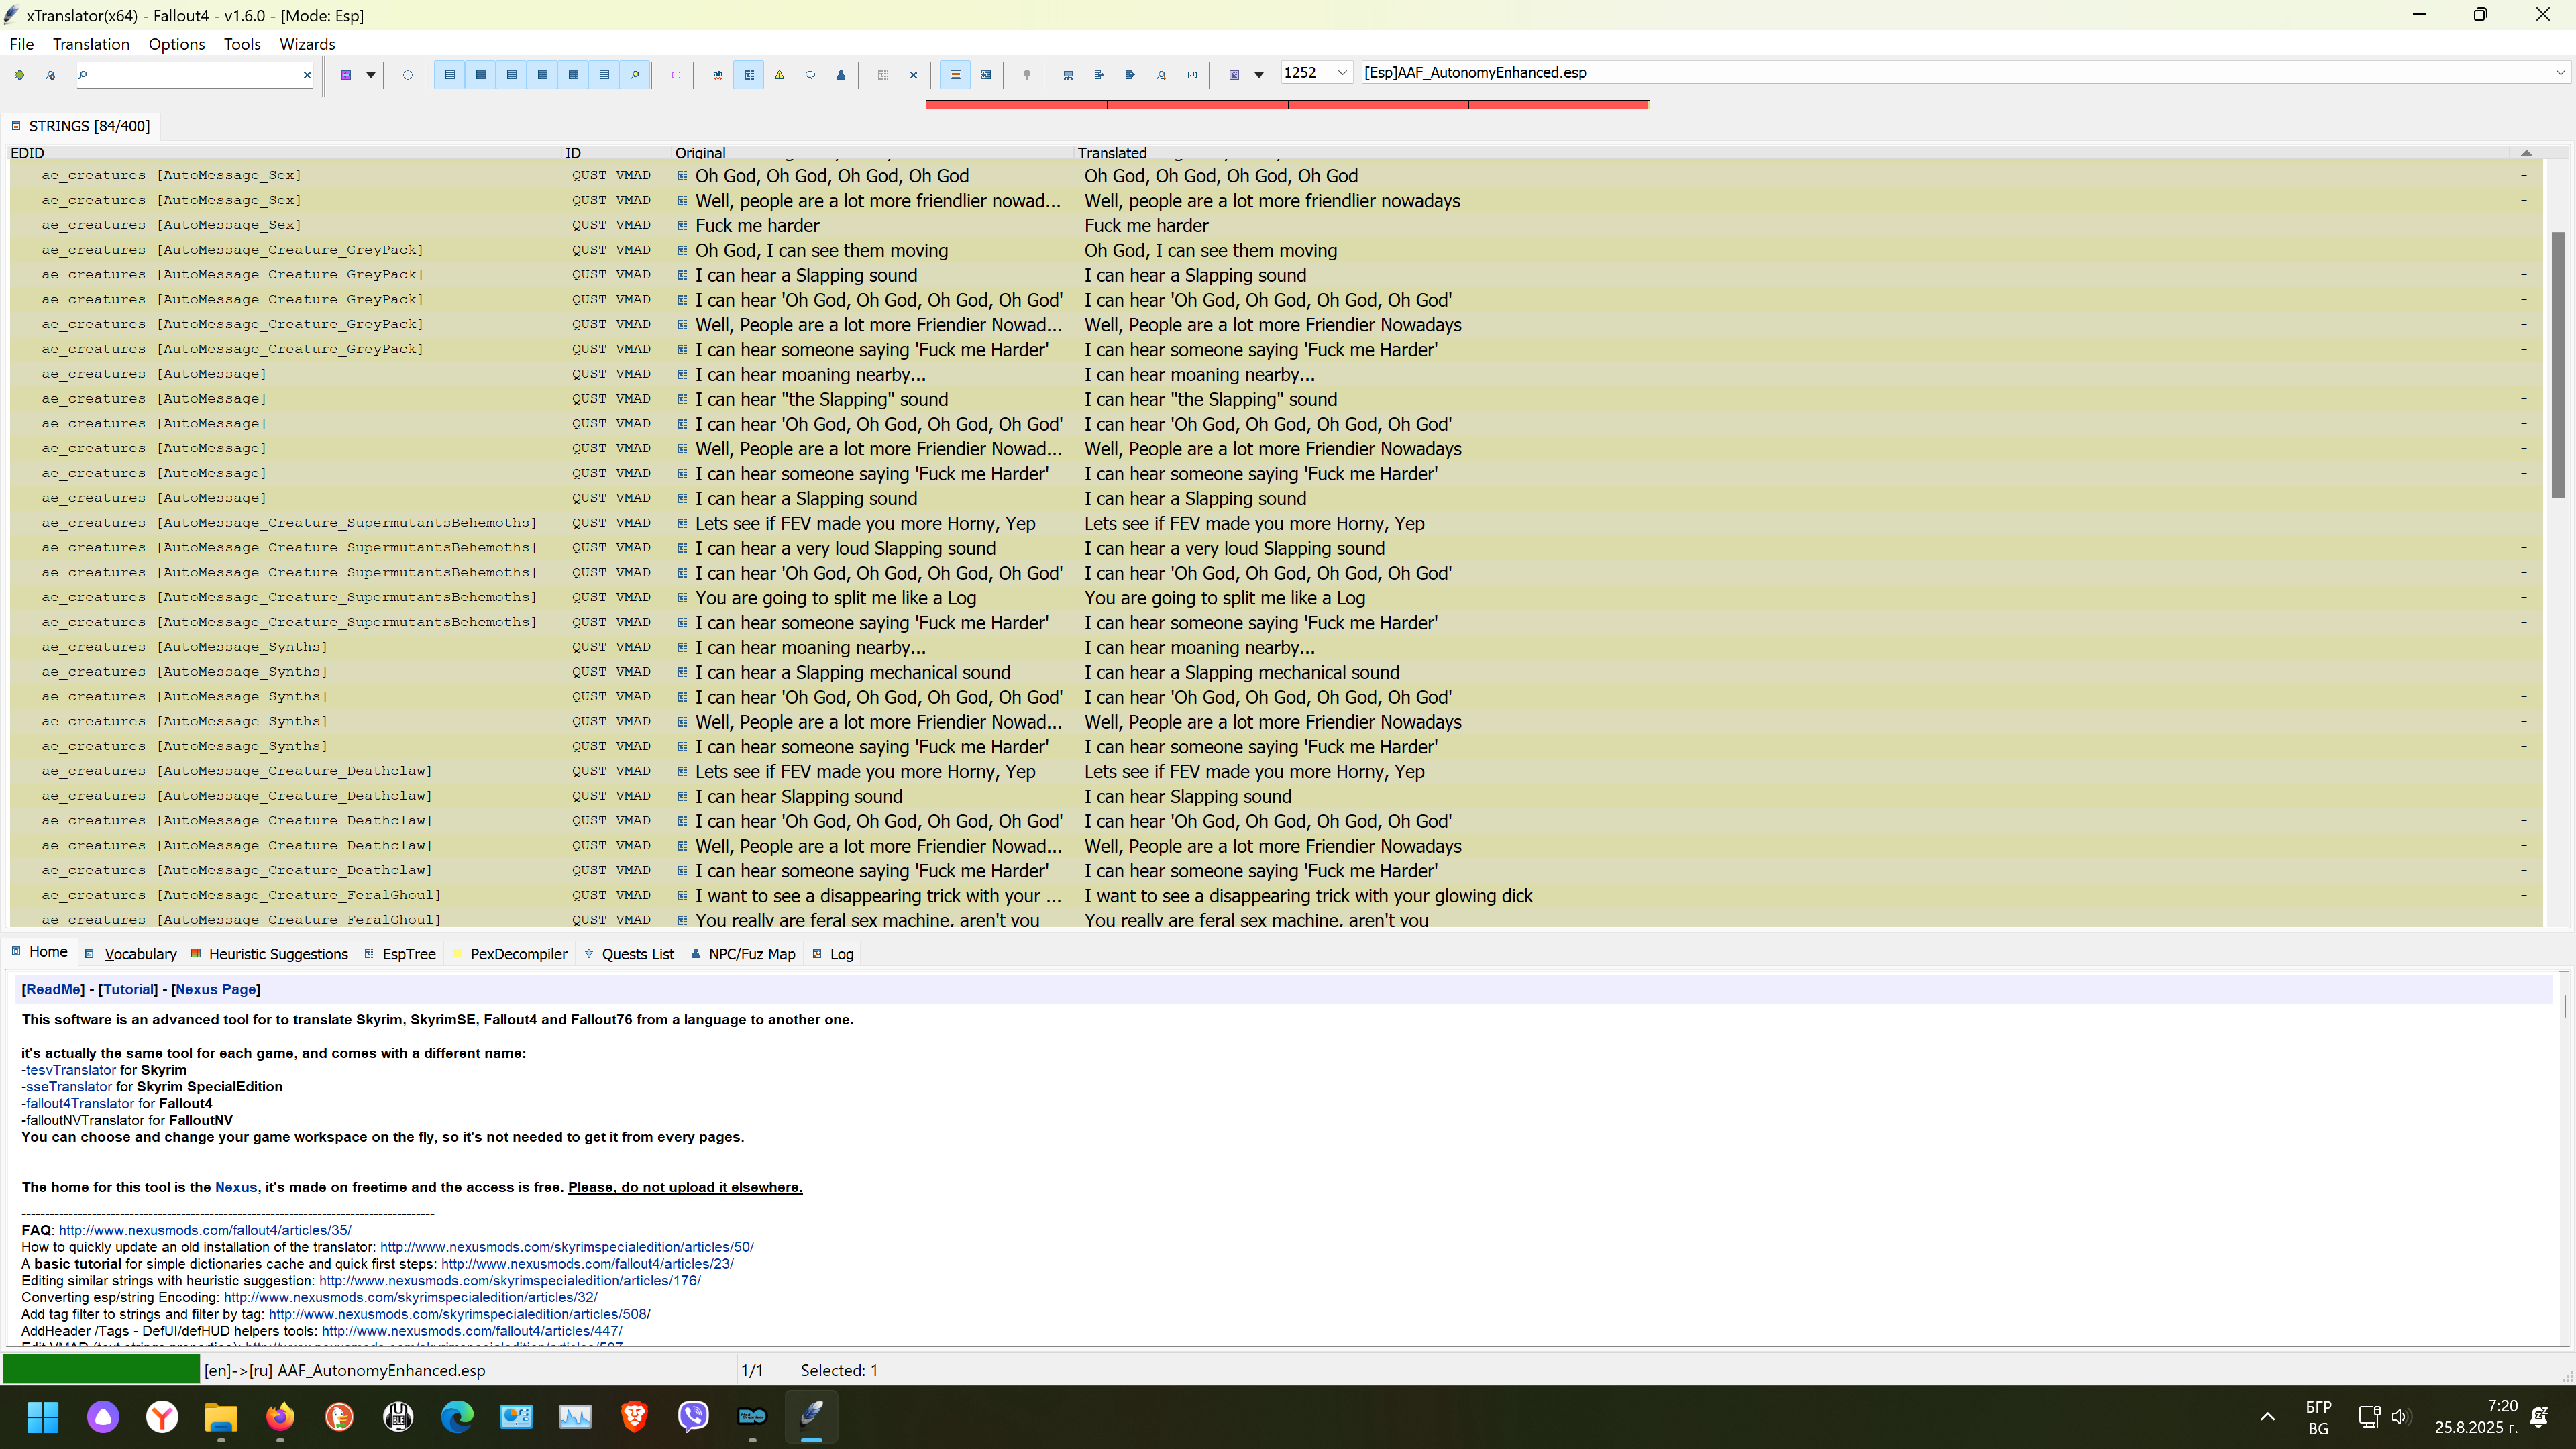The image size is (2576, 1449).
Task: Click the NPC person toolbar icon
Action: pyautogui.click(x=841, y=74)
